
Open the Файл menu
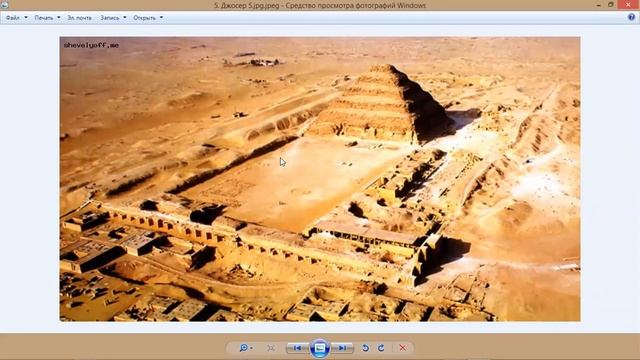(x=13, y=18)
